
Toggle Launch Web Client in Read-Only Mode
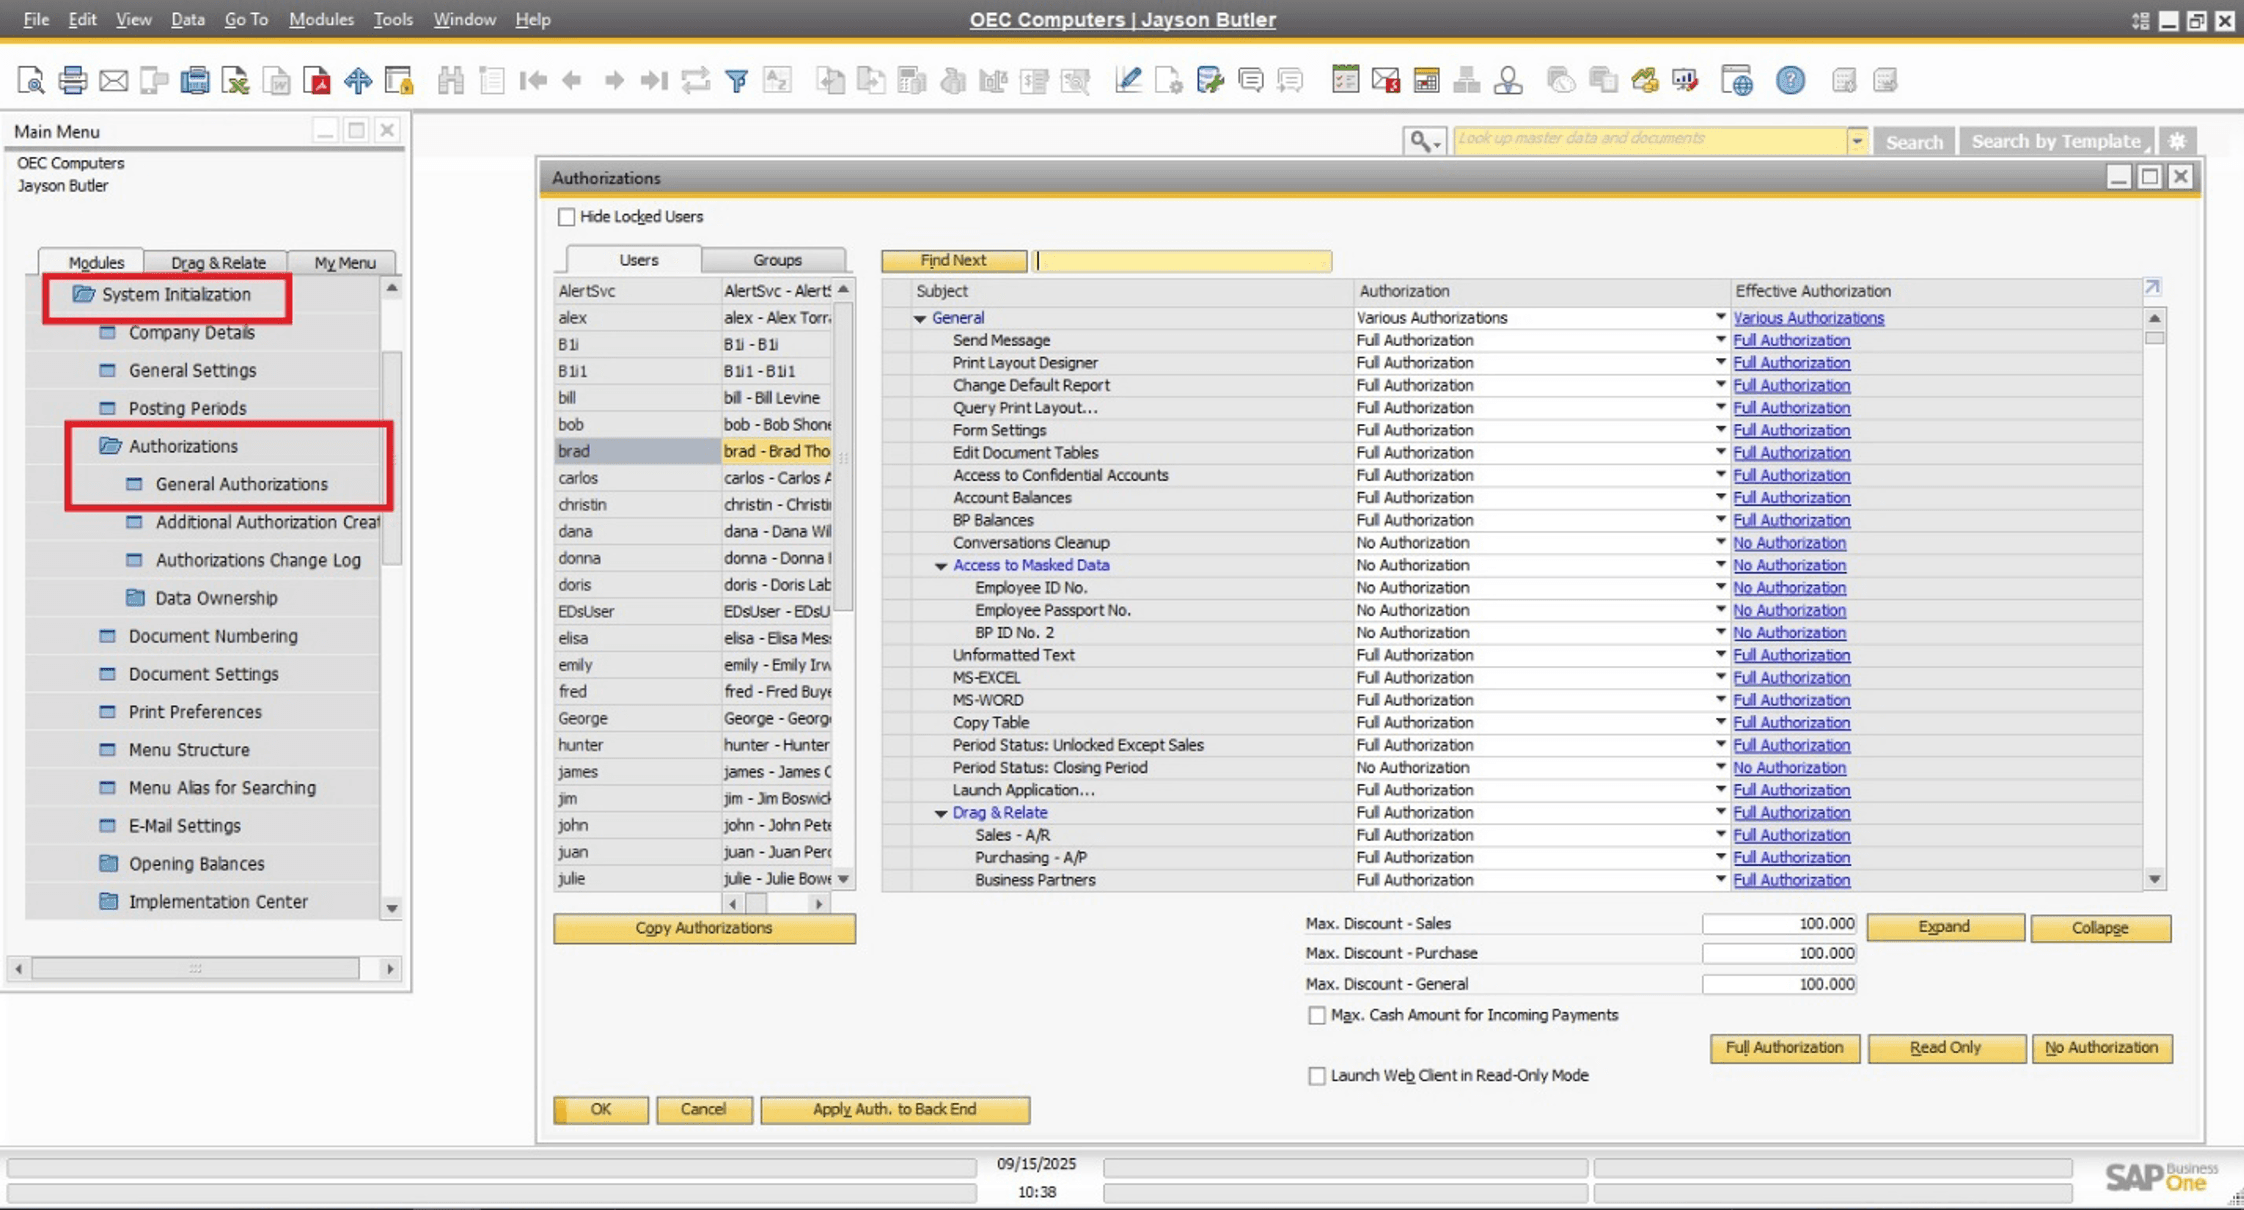pyautogui.click(x=1318, y=1075)
